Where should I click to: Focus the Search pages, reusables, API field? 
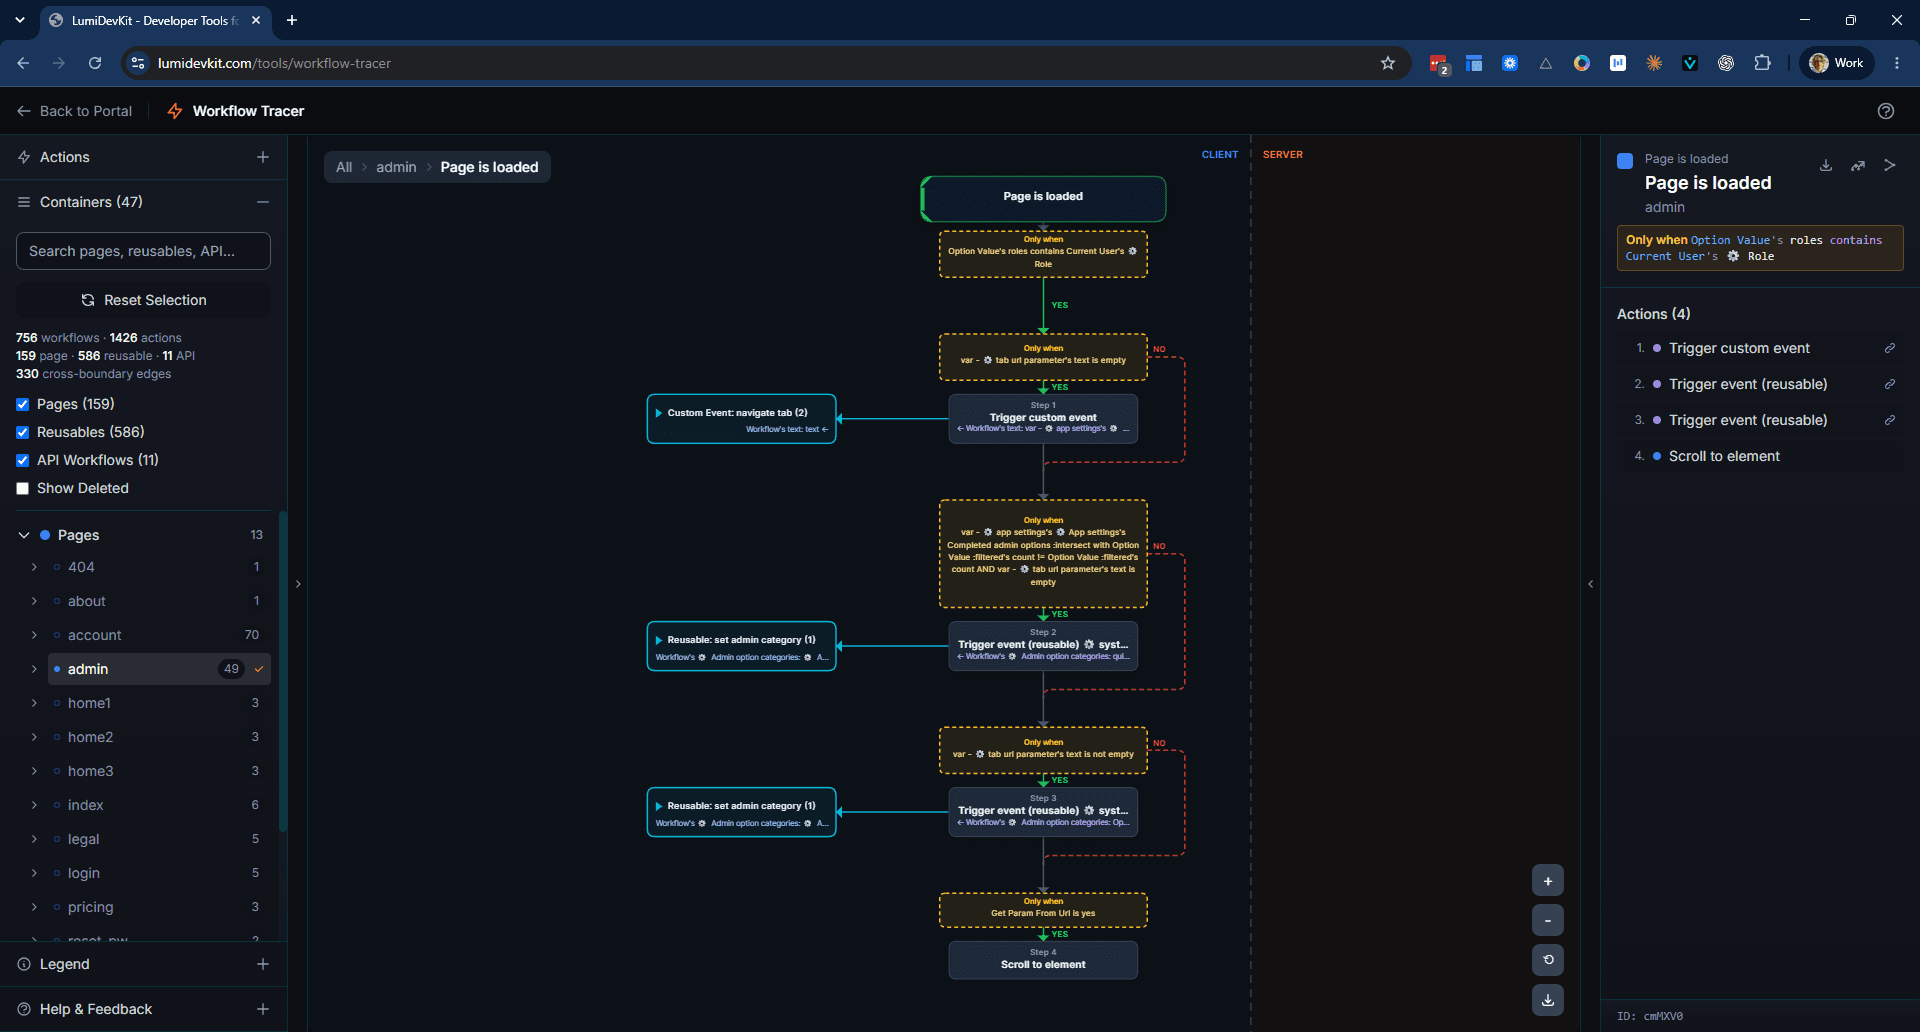[143, 251]
